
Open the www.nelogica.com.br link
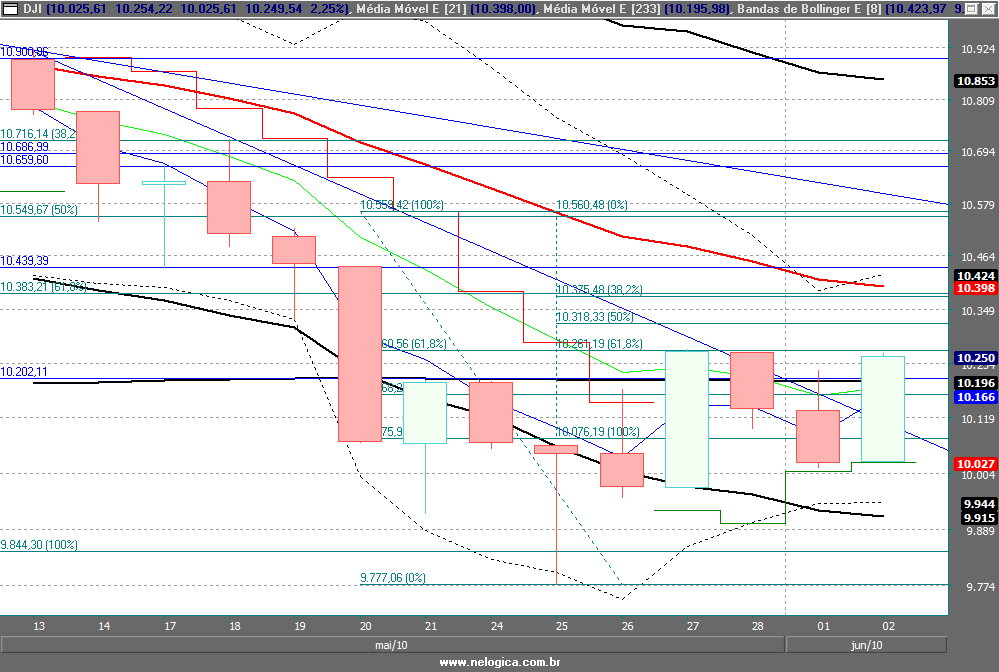pyautogui.click(x=500, y=662)
